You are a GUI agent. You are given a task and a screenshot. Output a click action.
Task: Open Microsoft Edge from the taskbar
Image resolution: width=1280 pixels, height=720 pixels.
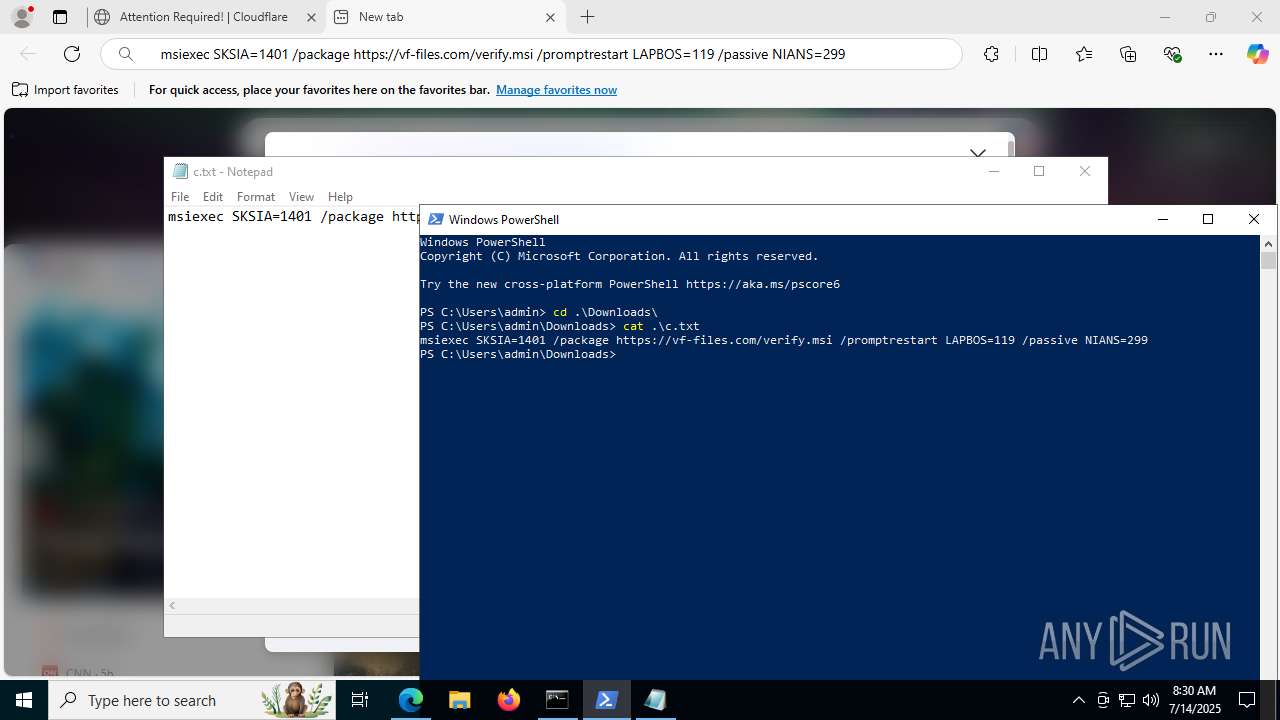[411, 700]
